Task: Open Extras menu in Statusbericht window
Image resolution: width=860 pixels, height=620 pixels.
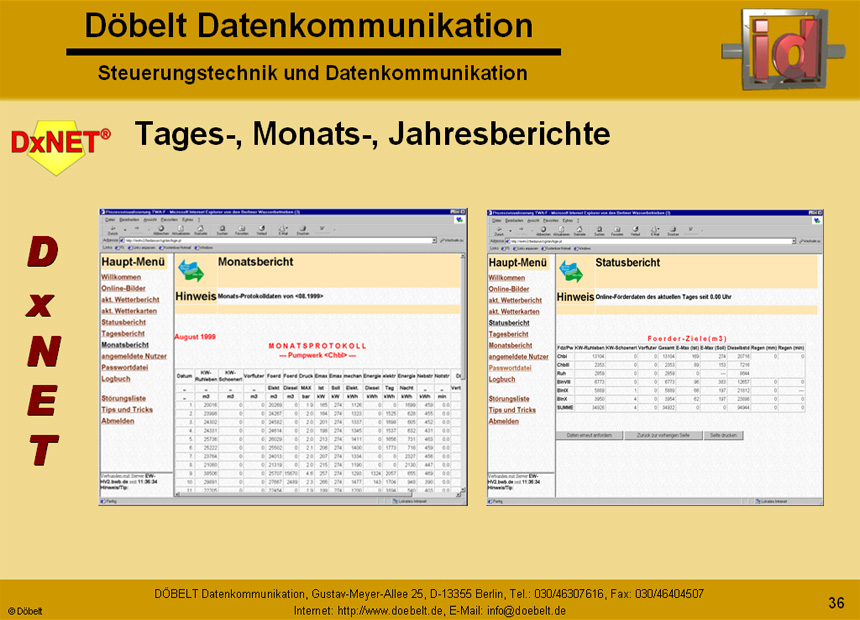Action: point(568,221)
